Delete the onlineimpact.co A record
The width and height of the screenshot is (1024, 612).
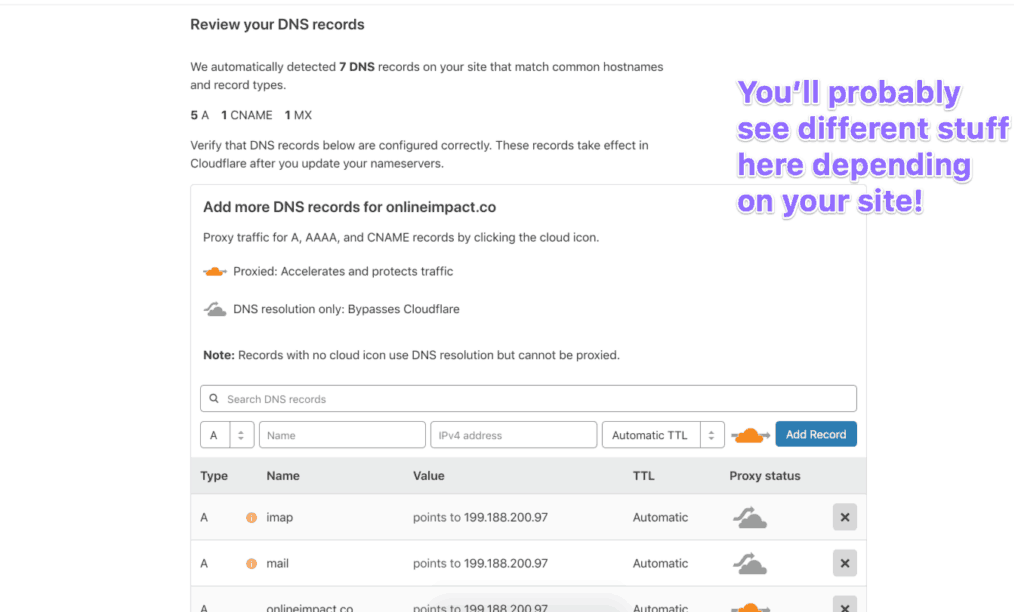pos(844,605)
